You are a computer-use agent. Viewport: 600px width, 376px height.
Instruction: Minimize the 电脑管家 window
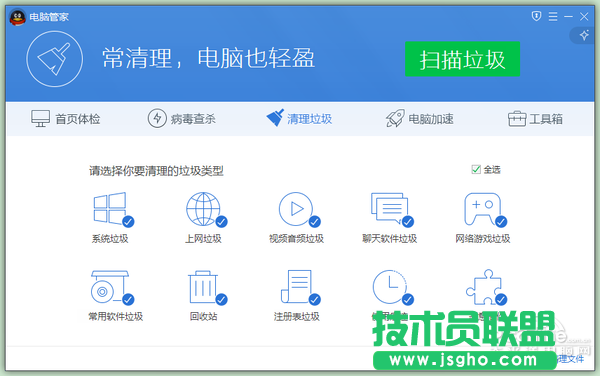pos(568,16)
